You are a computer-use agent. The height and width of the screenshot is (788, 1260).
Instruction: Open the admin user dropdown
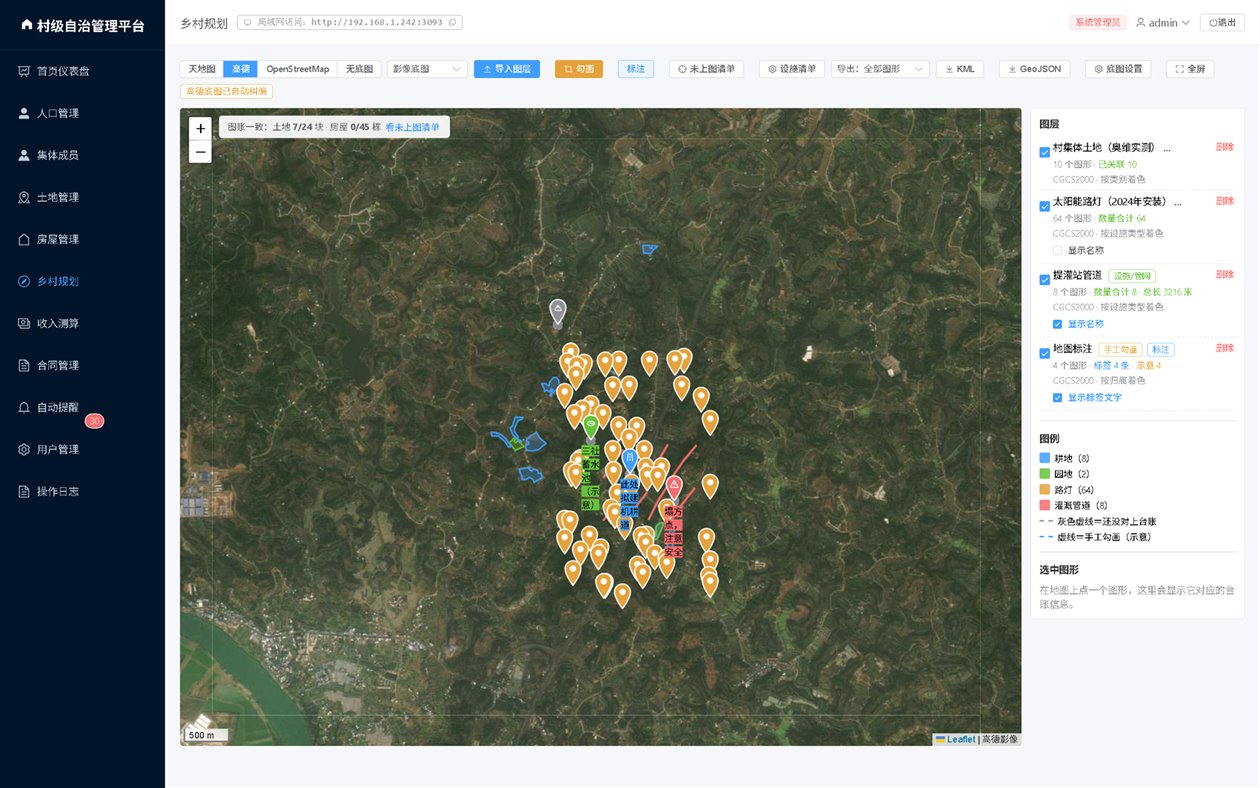tap(1162, 22)
